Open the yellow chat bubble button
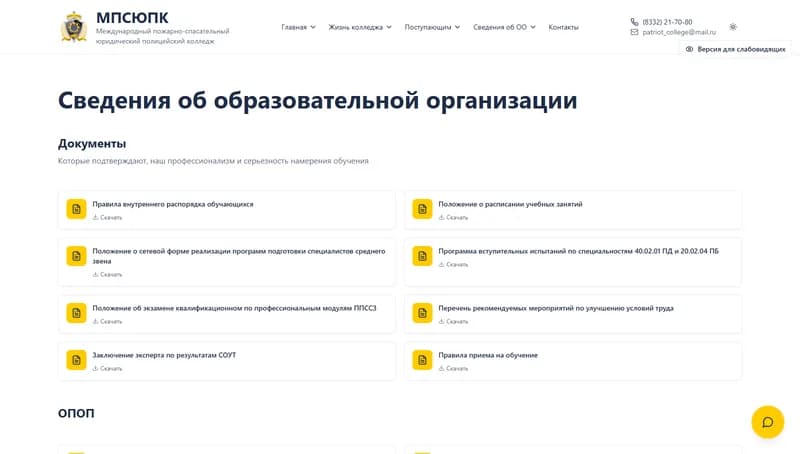Screen dimensions: 800x454 [767, 422]
